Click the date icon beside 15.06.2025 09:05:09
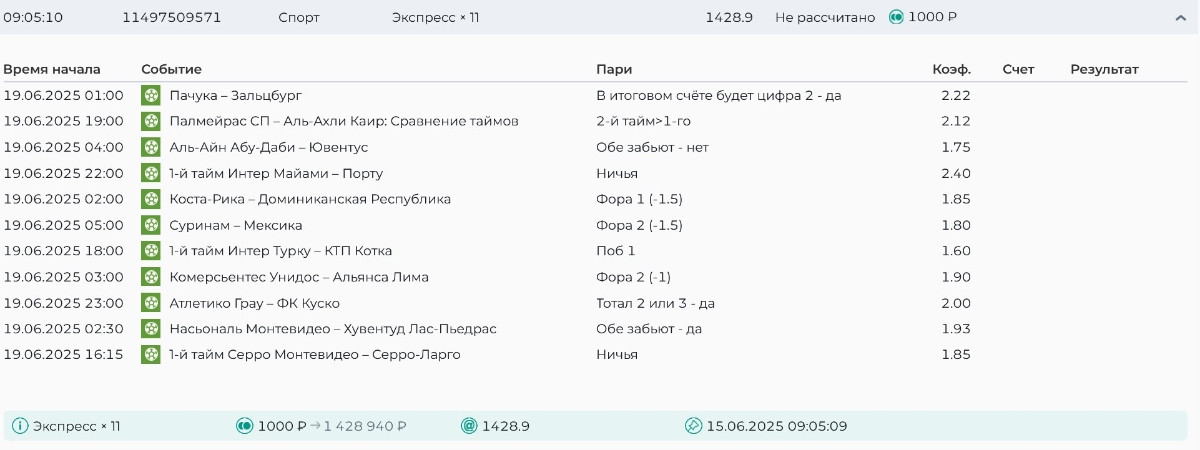The width and height of the screenshot is (1200, 450). pyautogui.click(x=693, y=426)
